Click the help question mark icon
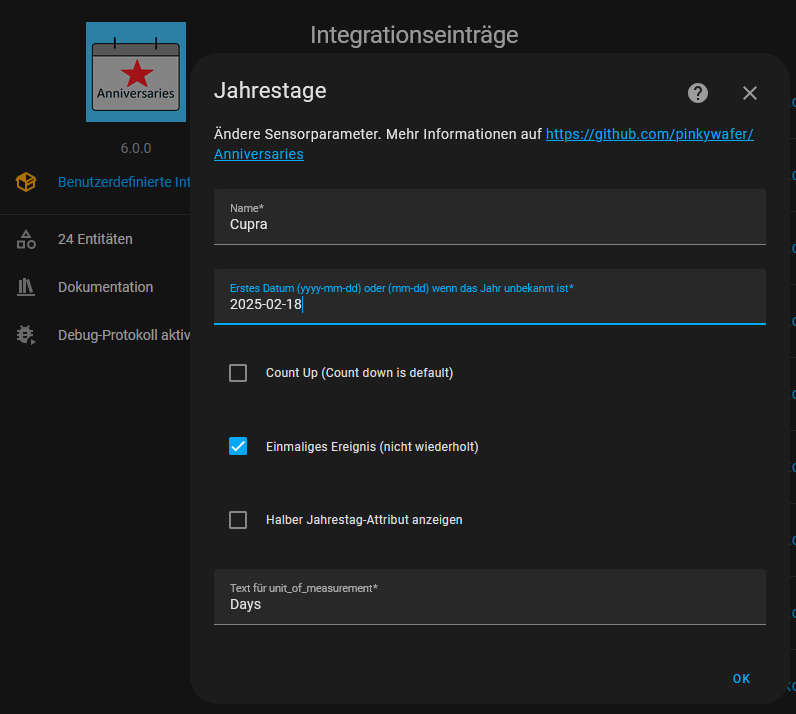Image resolution: width=796 pixels, height=714 pixels. (x=698, y=93)
